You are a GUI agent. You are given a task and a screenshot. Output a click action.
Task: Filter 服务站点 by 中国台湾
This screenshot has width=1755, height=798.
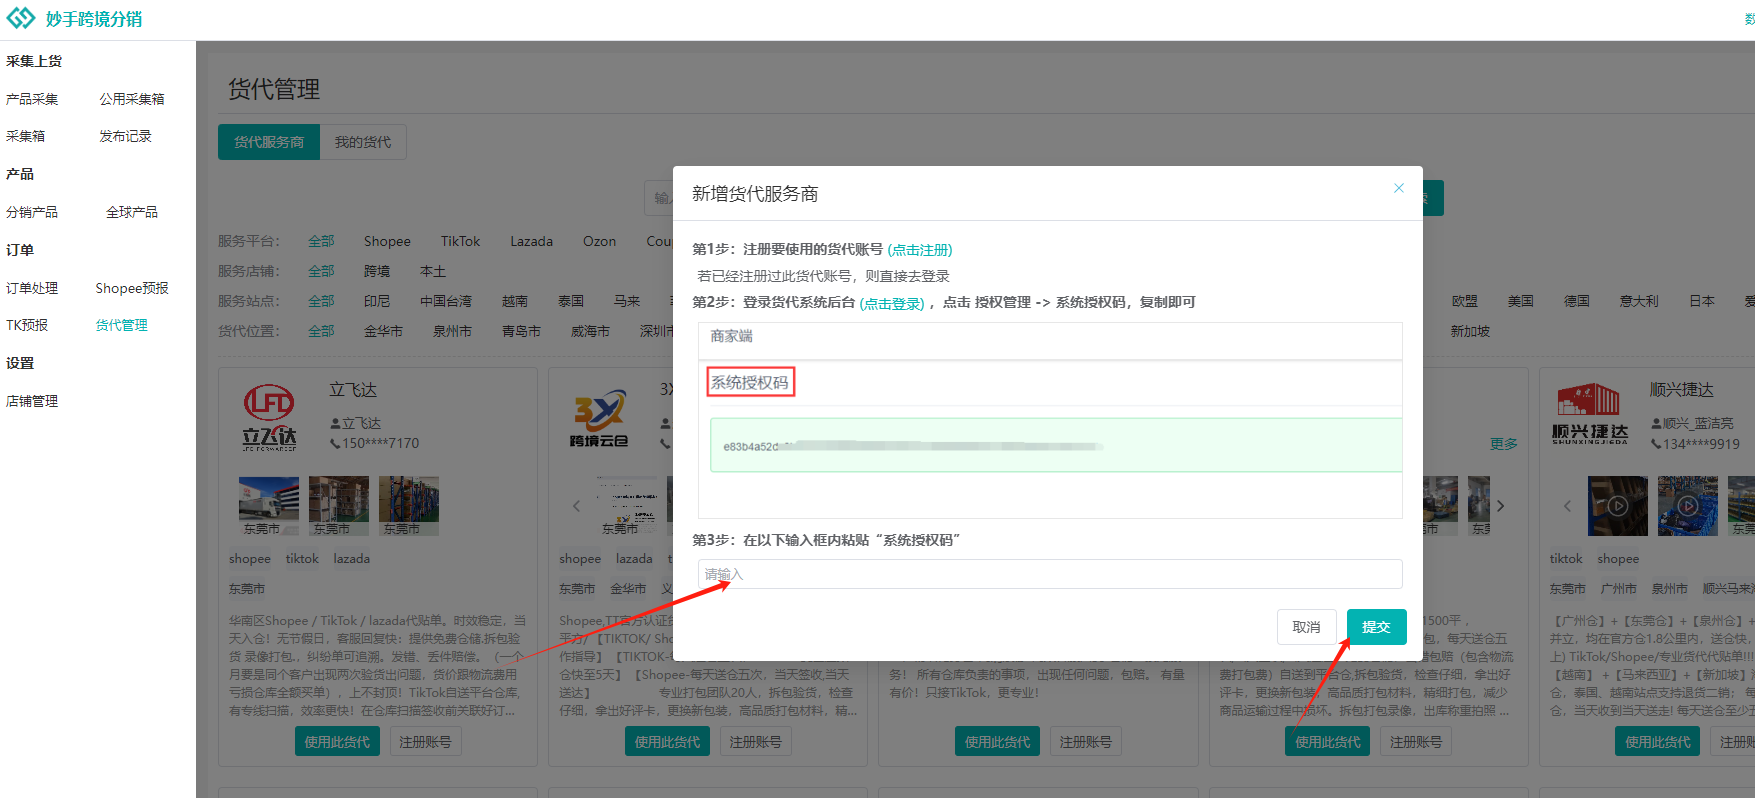point(445,301)
